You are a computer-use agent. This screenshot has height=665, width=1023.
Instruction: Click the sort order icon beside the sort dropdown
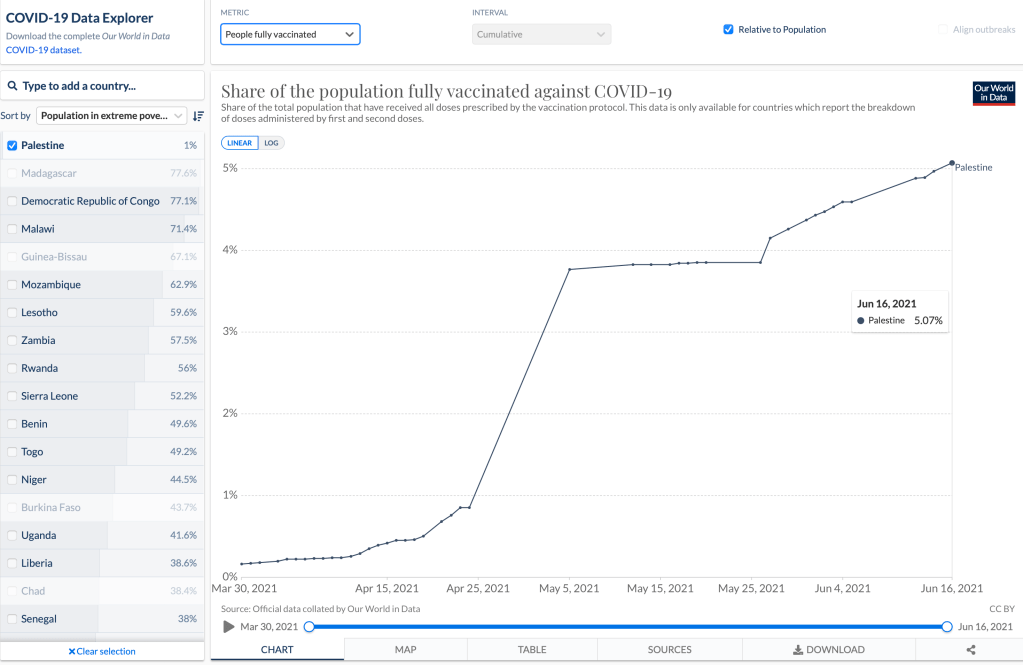point(198,116)
